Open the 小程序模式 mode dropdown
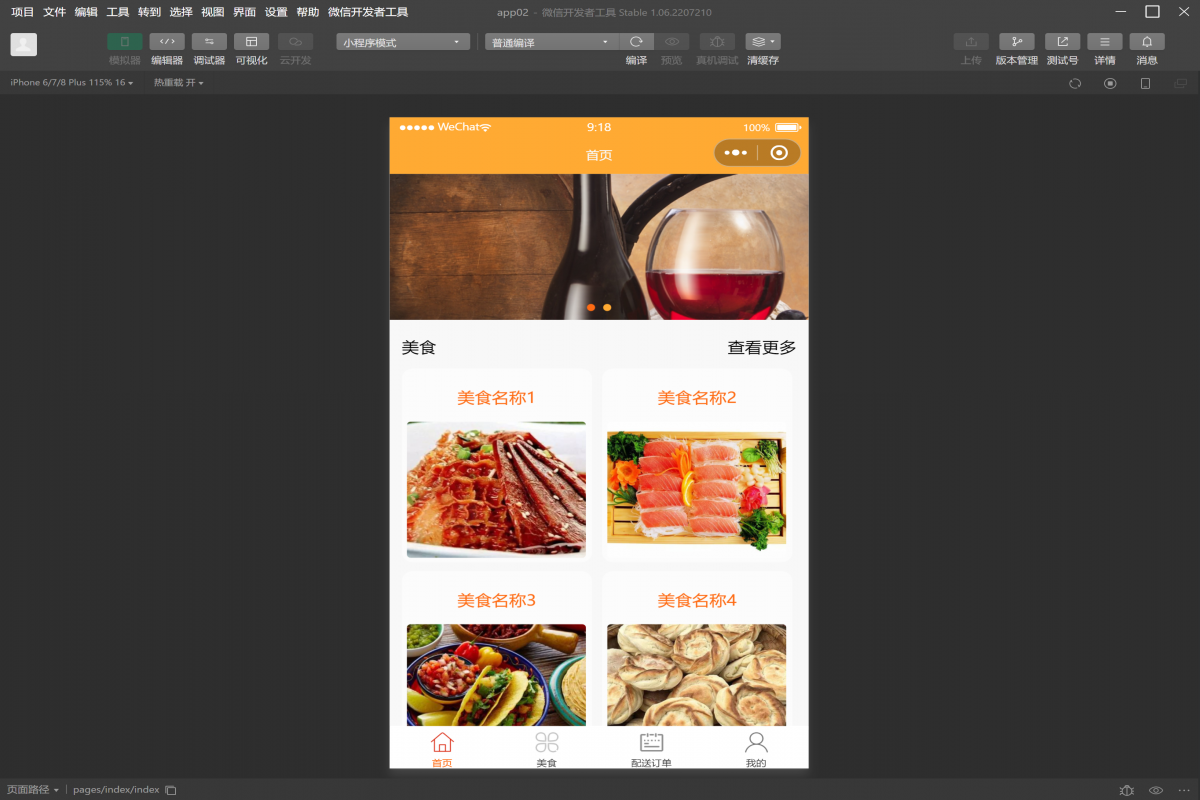Viewport: 1200px width, 800px height. 403,42
